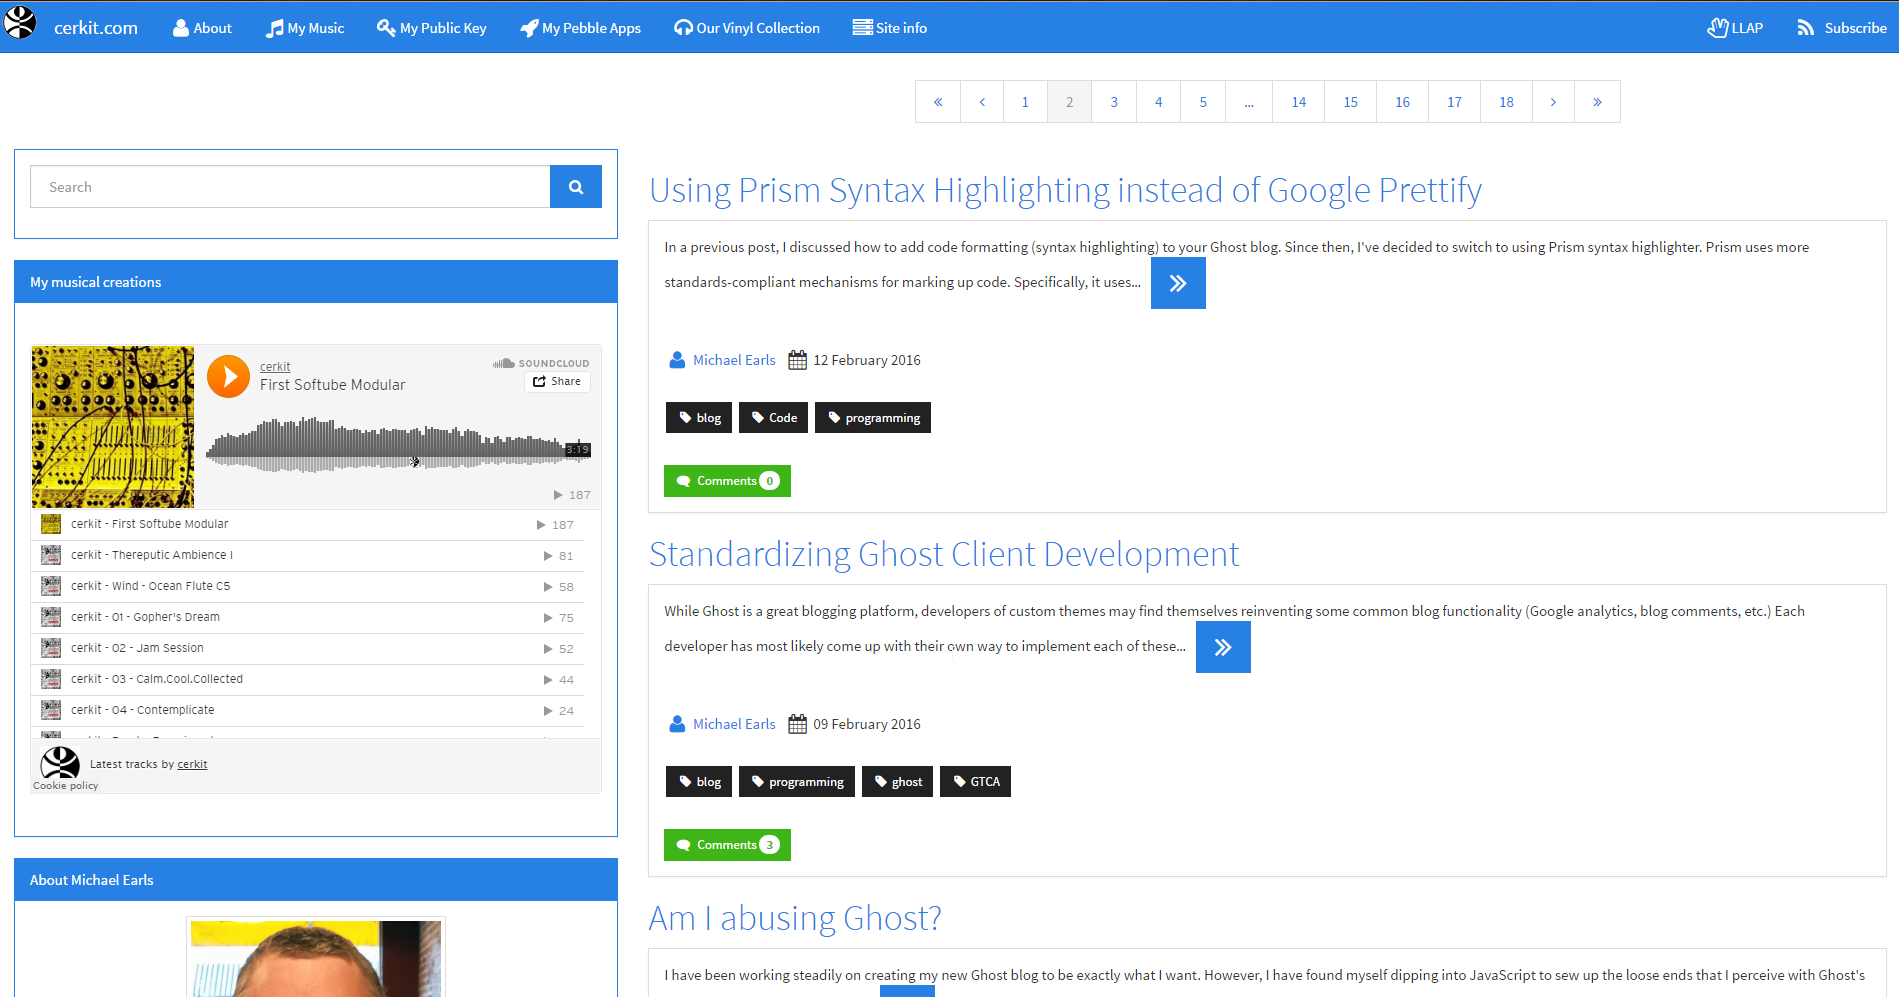The height and width of the screenshot is (997, 1899).
Task: Play the track cerkit - Wind - Ocean Flute C5
Action: pos(149,585)
